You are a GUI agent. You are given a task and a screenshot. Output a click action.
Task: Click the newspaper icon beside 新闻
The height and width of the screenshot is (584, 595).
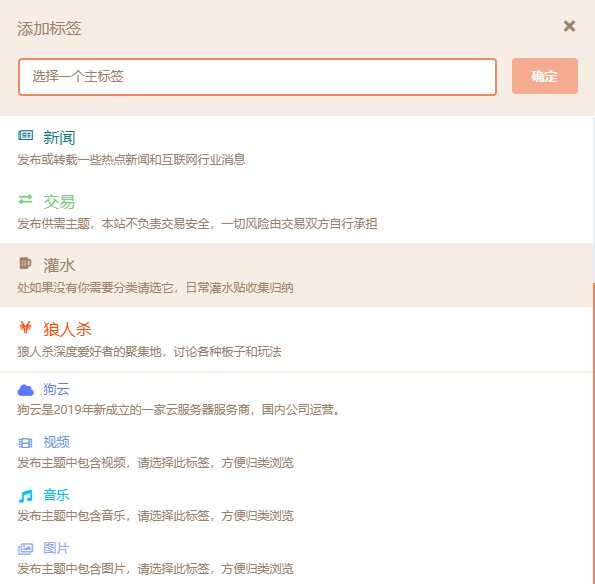pos(25,135)
